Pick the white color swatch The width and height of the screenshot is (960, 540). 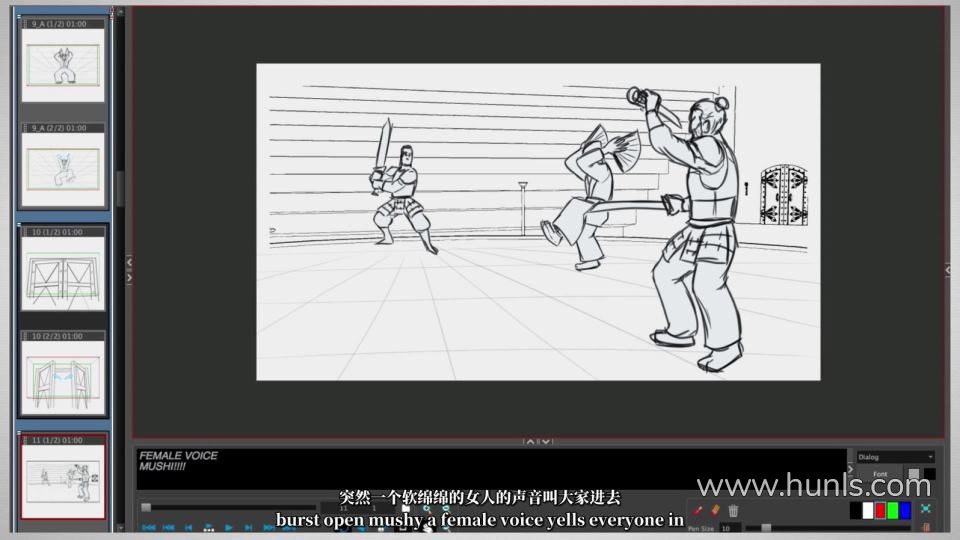(x=868, y=510)
